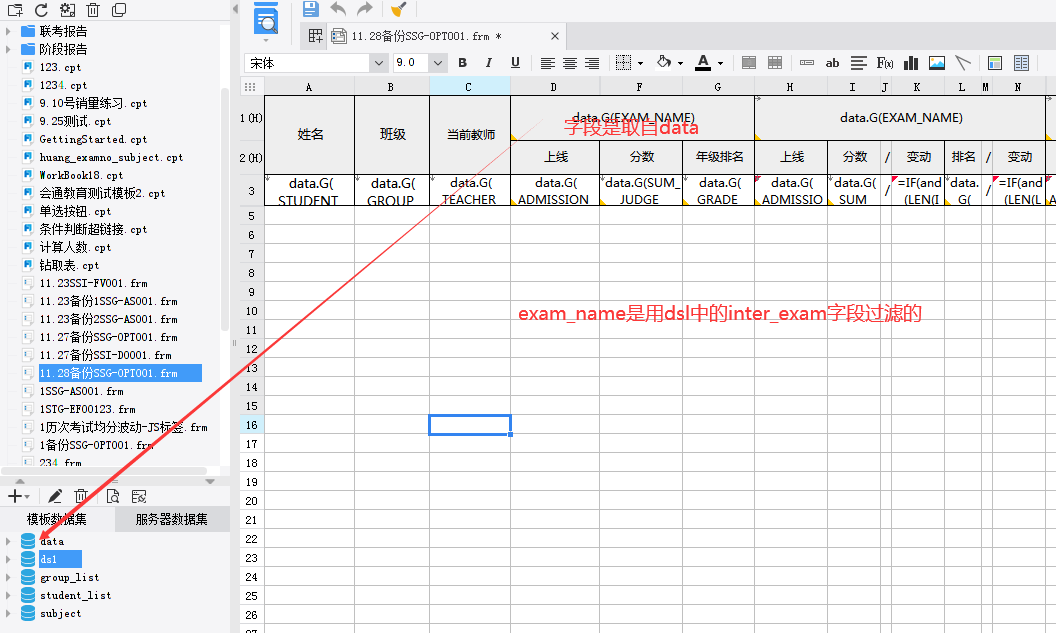
Task: Undo the last action
Action: 338,9
